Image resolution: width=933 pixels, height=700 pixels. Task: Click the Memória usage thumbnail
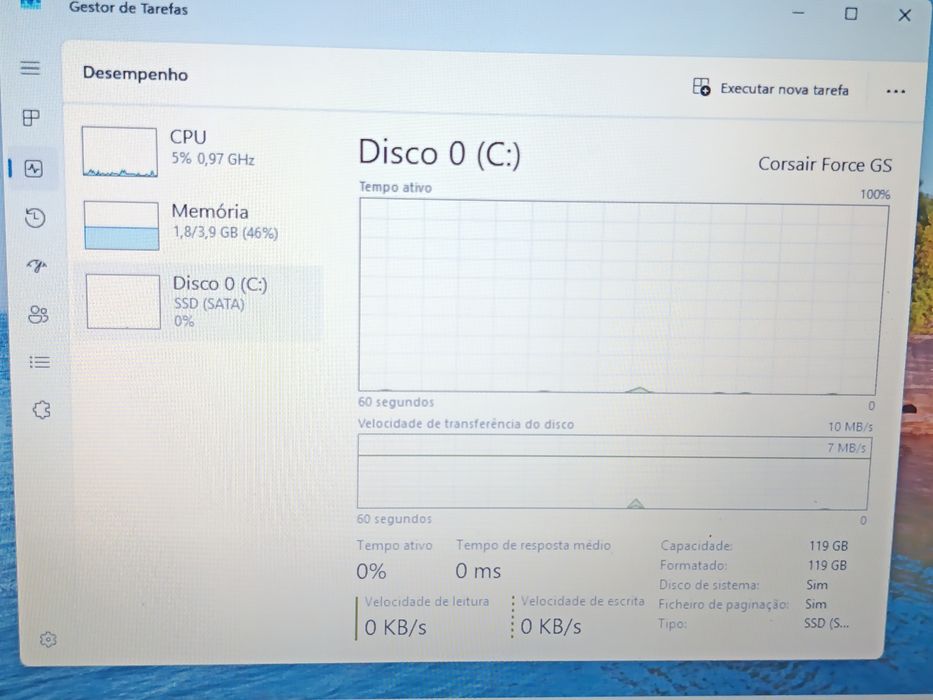click(x=121, y=226)
